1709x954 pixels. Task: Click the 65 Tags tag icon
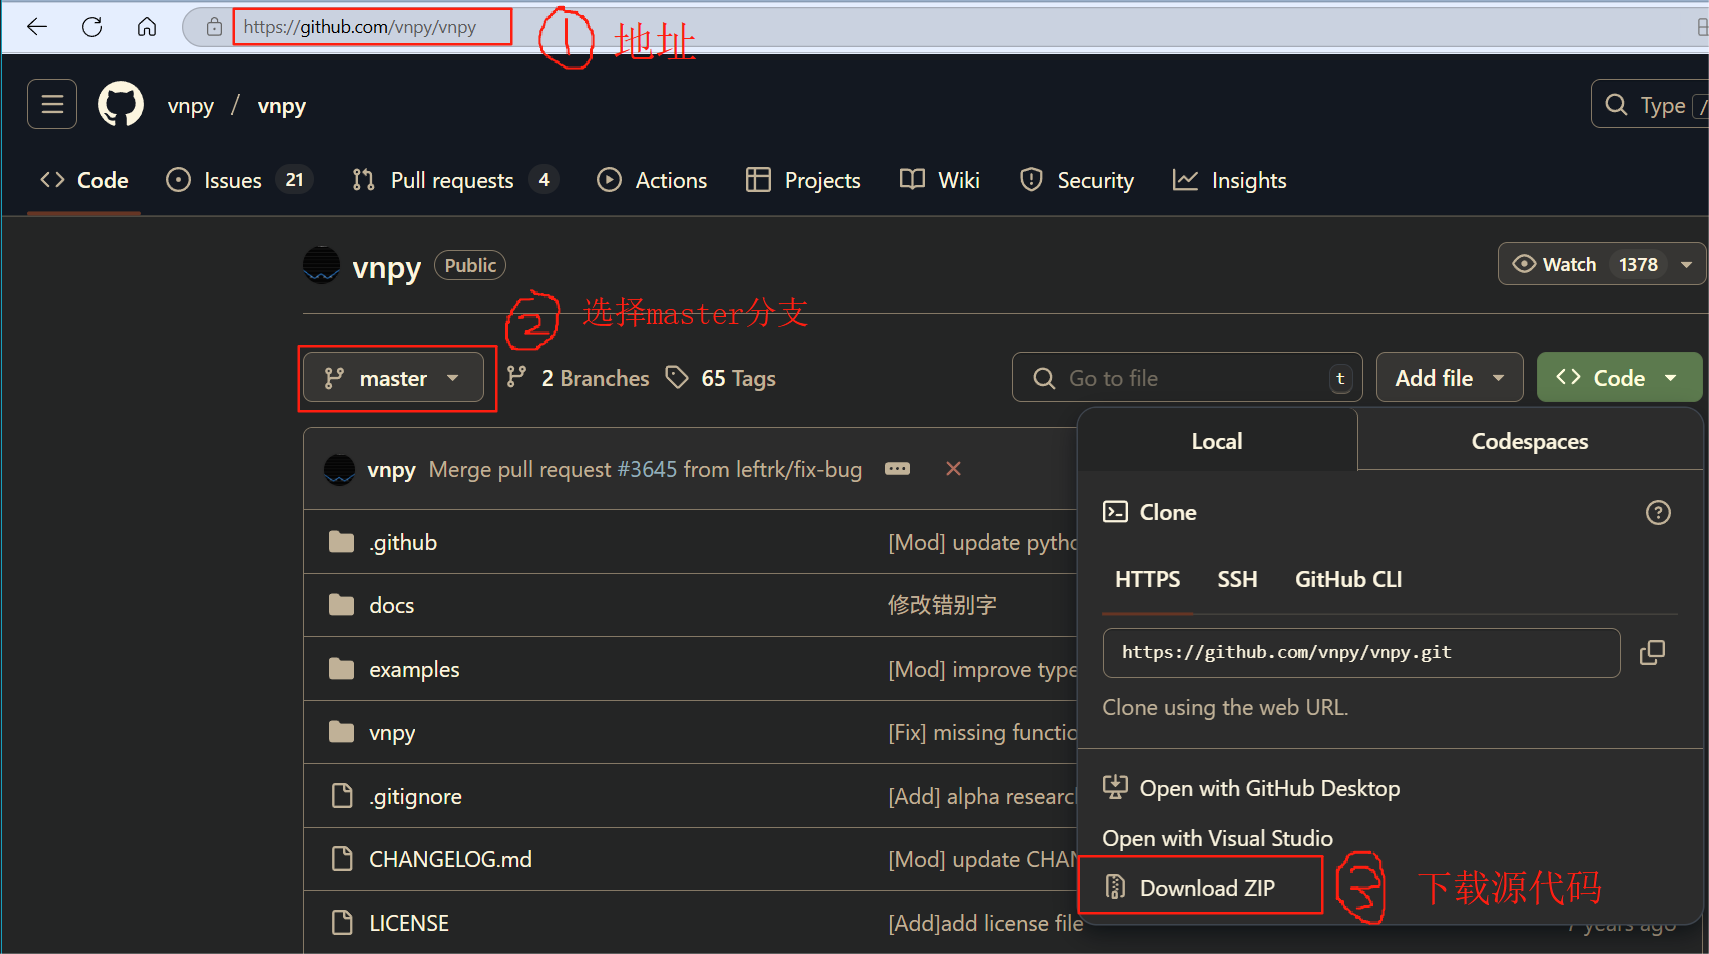(x=678, y=377)
